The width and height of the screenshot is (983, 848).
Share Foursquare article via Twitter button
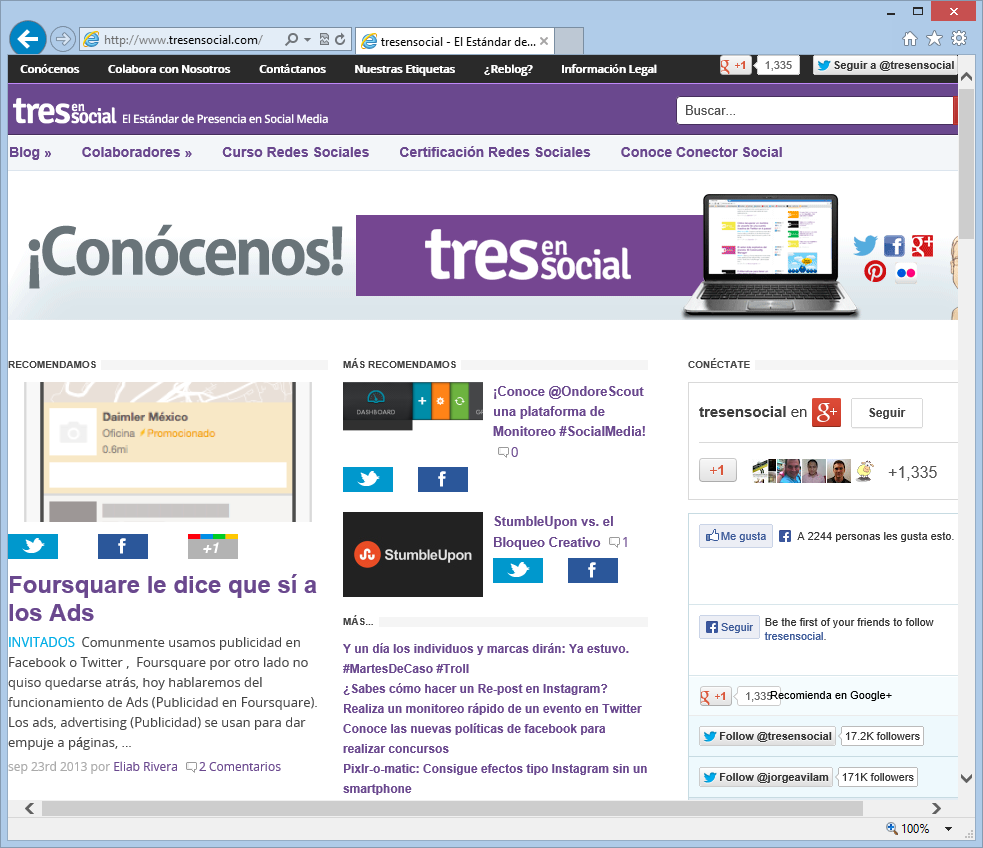[33, 547]
